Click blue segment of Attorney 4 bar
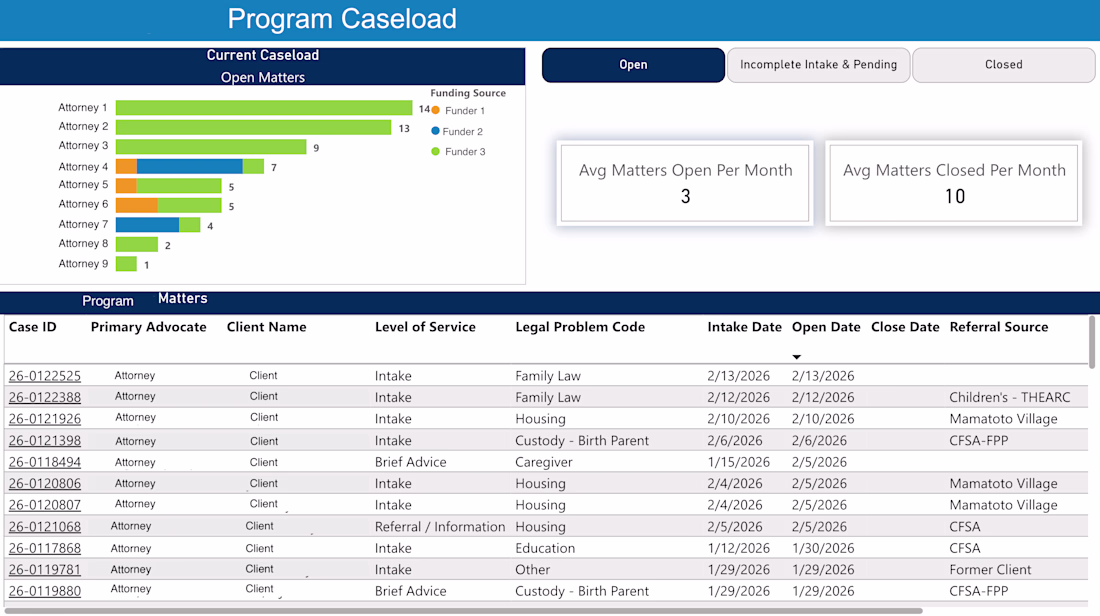1100x616 pixels. [x=189, y=166]
